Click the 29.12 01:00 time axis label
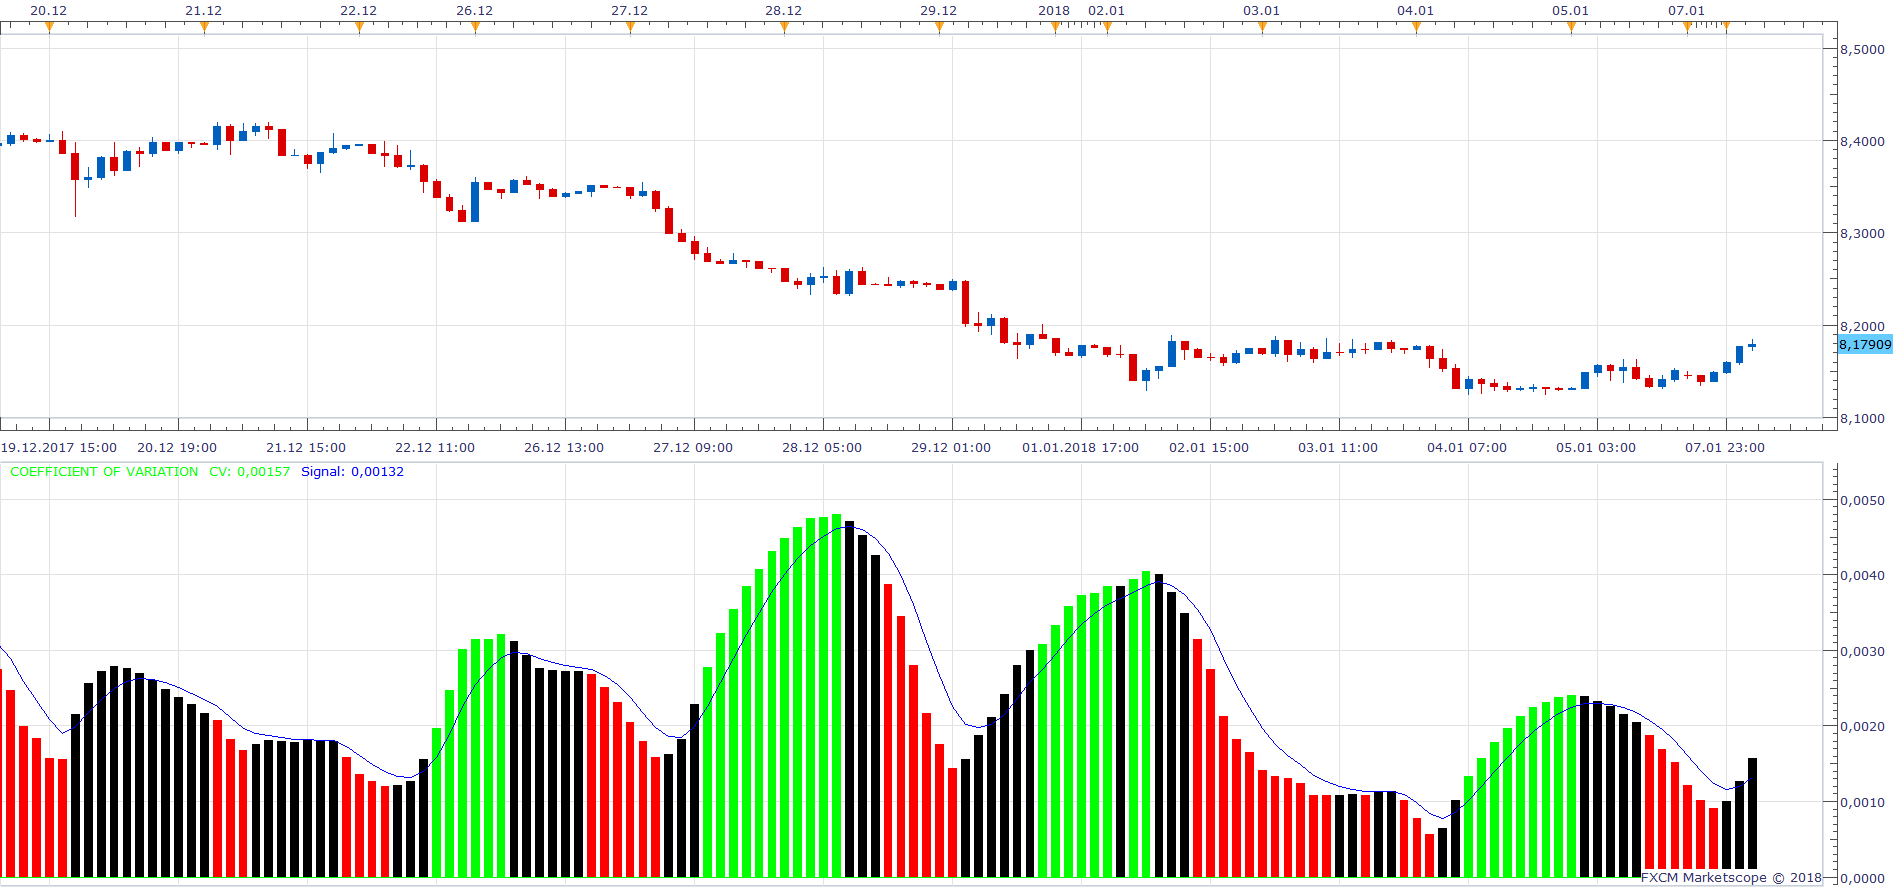This screenshot has height=887, width=1903. coord(951,447)
